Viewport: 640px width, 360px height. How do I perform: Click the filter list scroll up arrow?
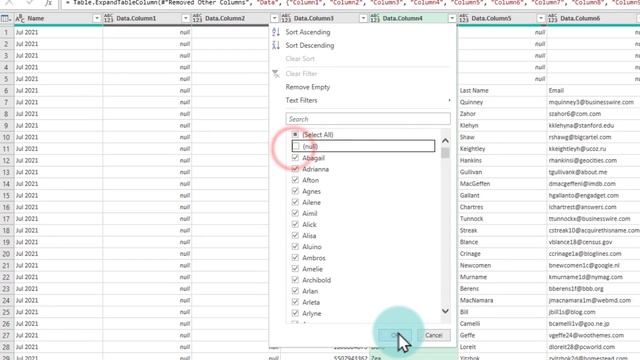pyautogui.click(x=445, y=141)
